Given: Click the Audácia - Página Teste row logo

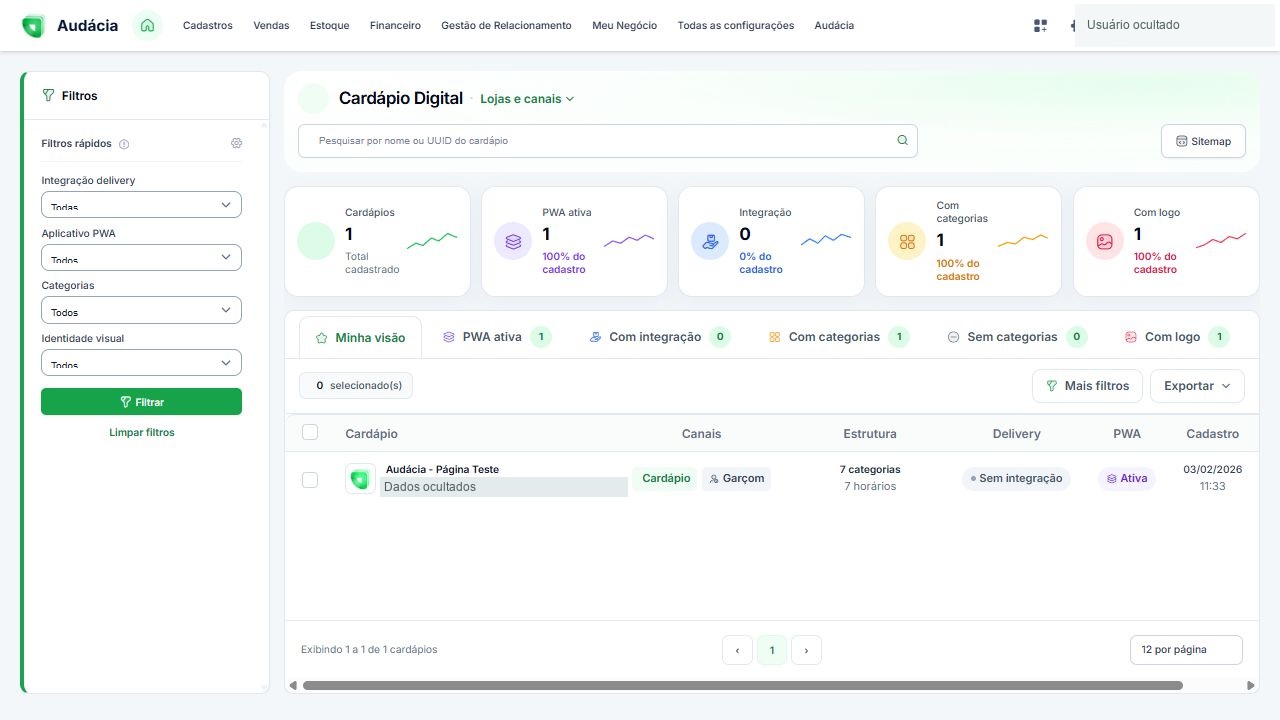Looking at the screenshot, I should click(x=360, y=479).
